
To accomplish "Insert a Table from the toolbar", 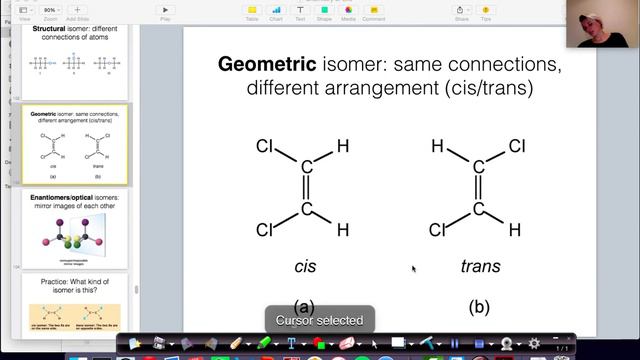I will (252, 10).
